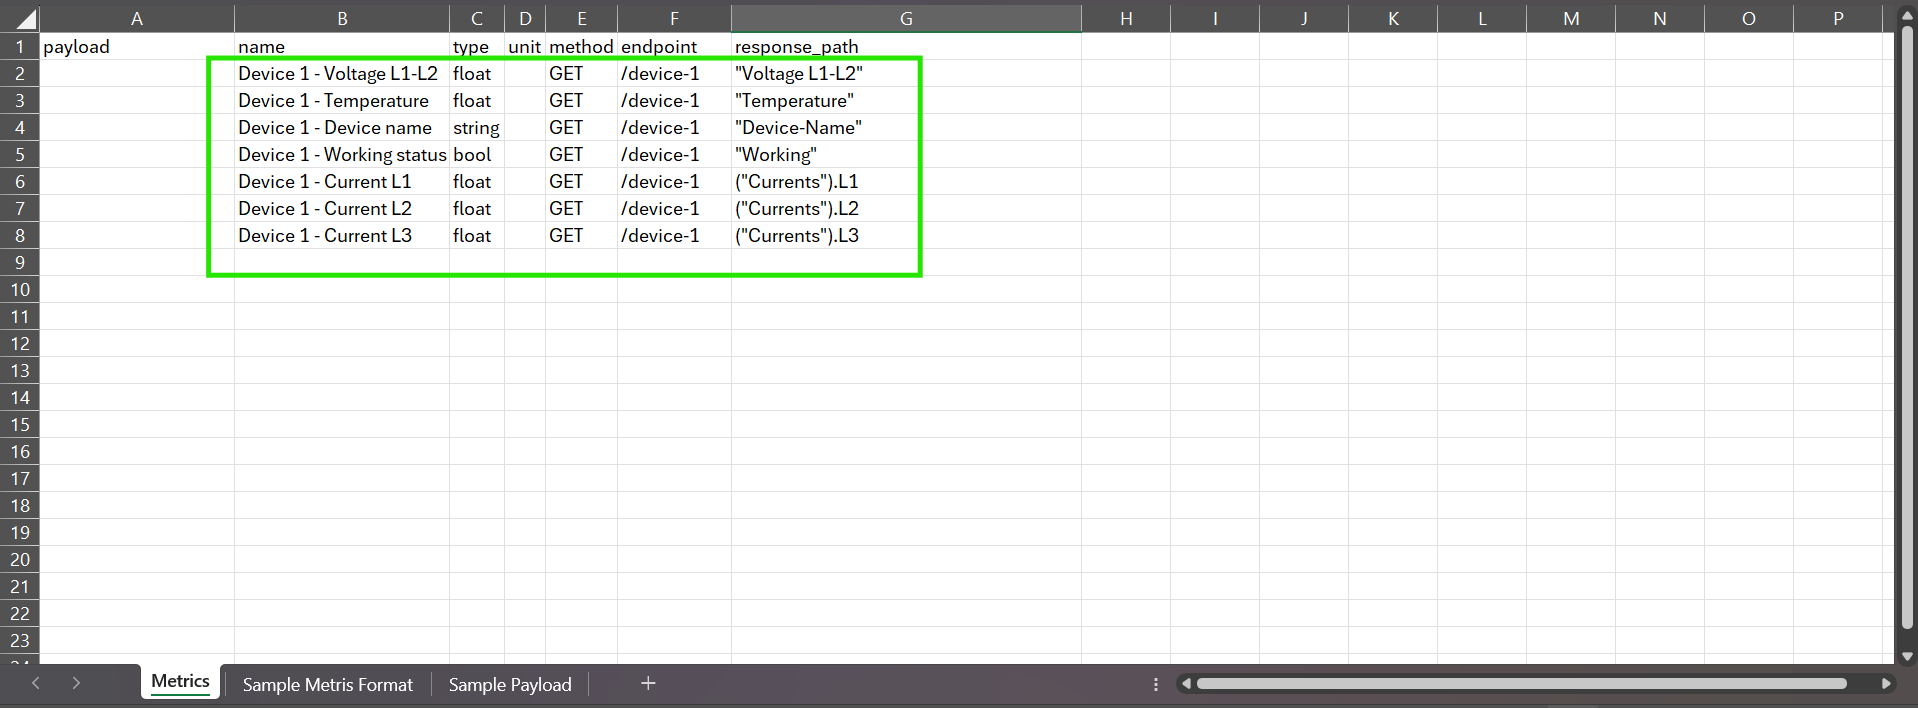Select the '("Currents").L2' cell

tap(906, 208)
